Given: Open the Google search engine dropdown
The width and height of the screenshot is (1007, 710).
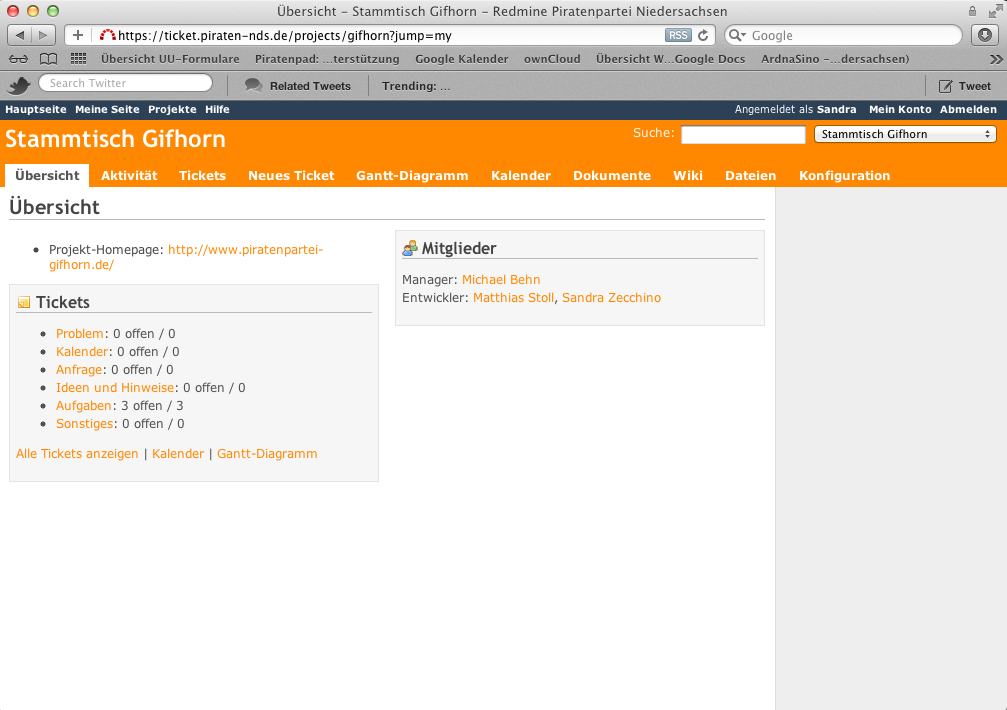Looking at the screenshot, I should click(737, 35).
